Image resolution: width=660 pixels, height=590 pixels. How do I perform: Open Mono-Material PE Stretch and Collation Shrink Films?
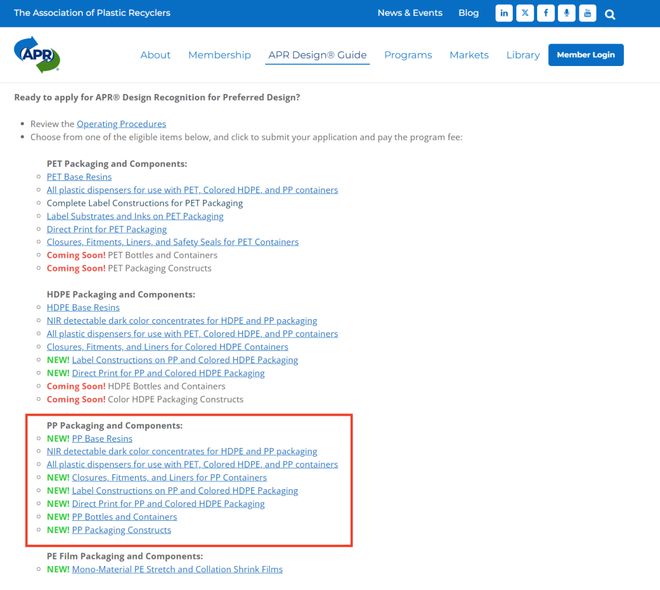177,569
